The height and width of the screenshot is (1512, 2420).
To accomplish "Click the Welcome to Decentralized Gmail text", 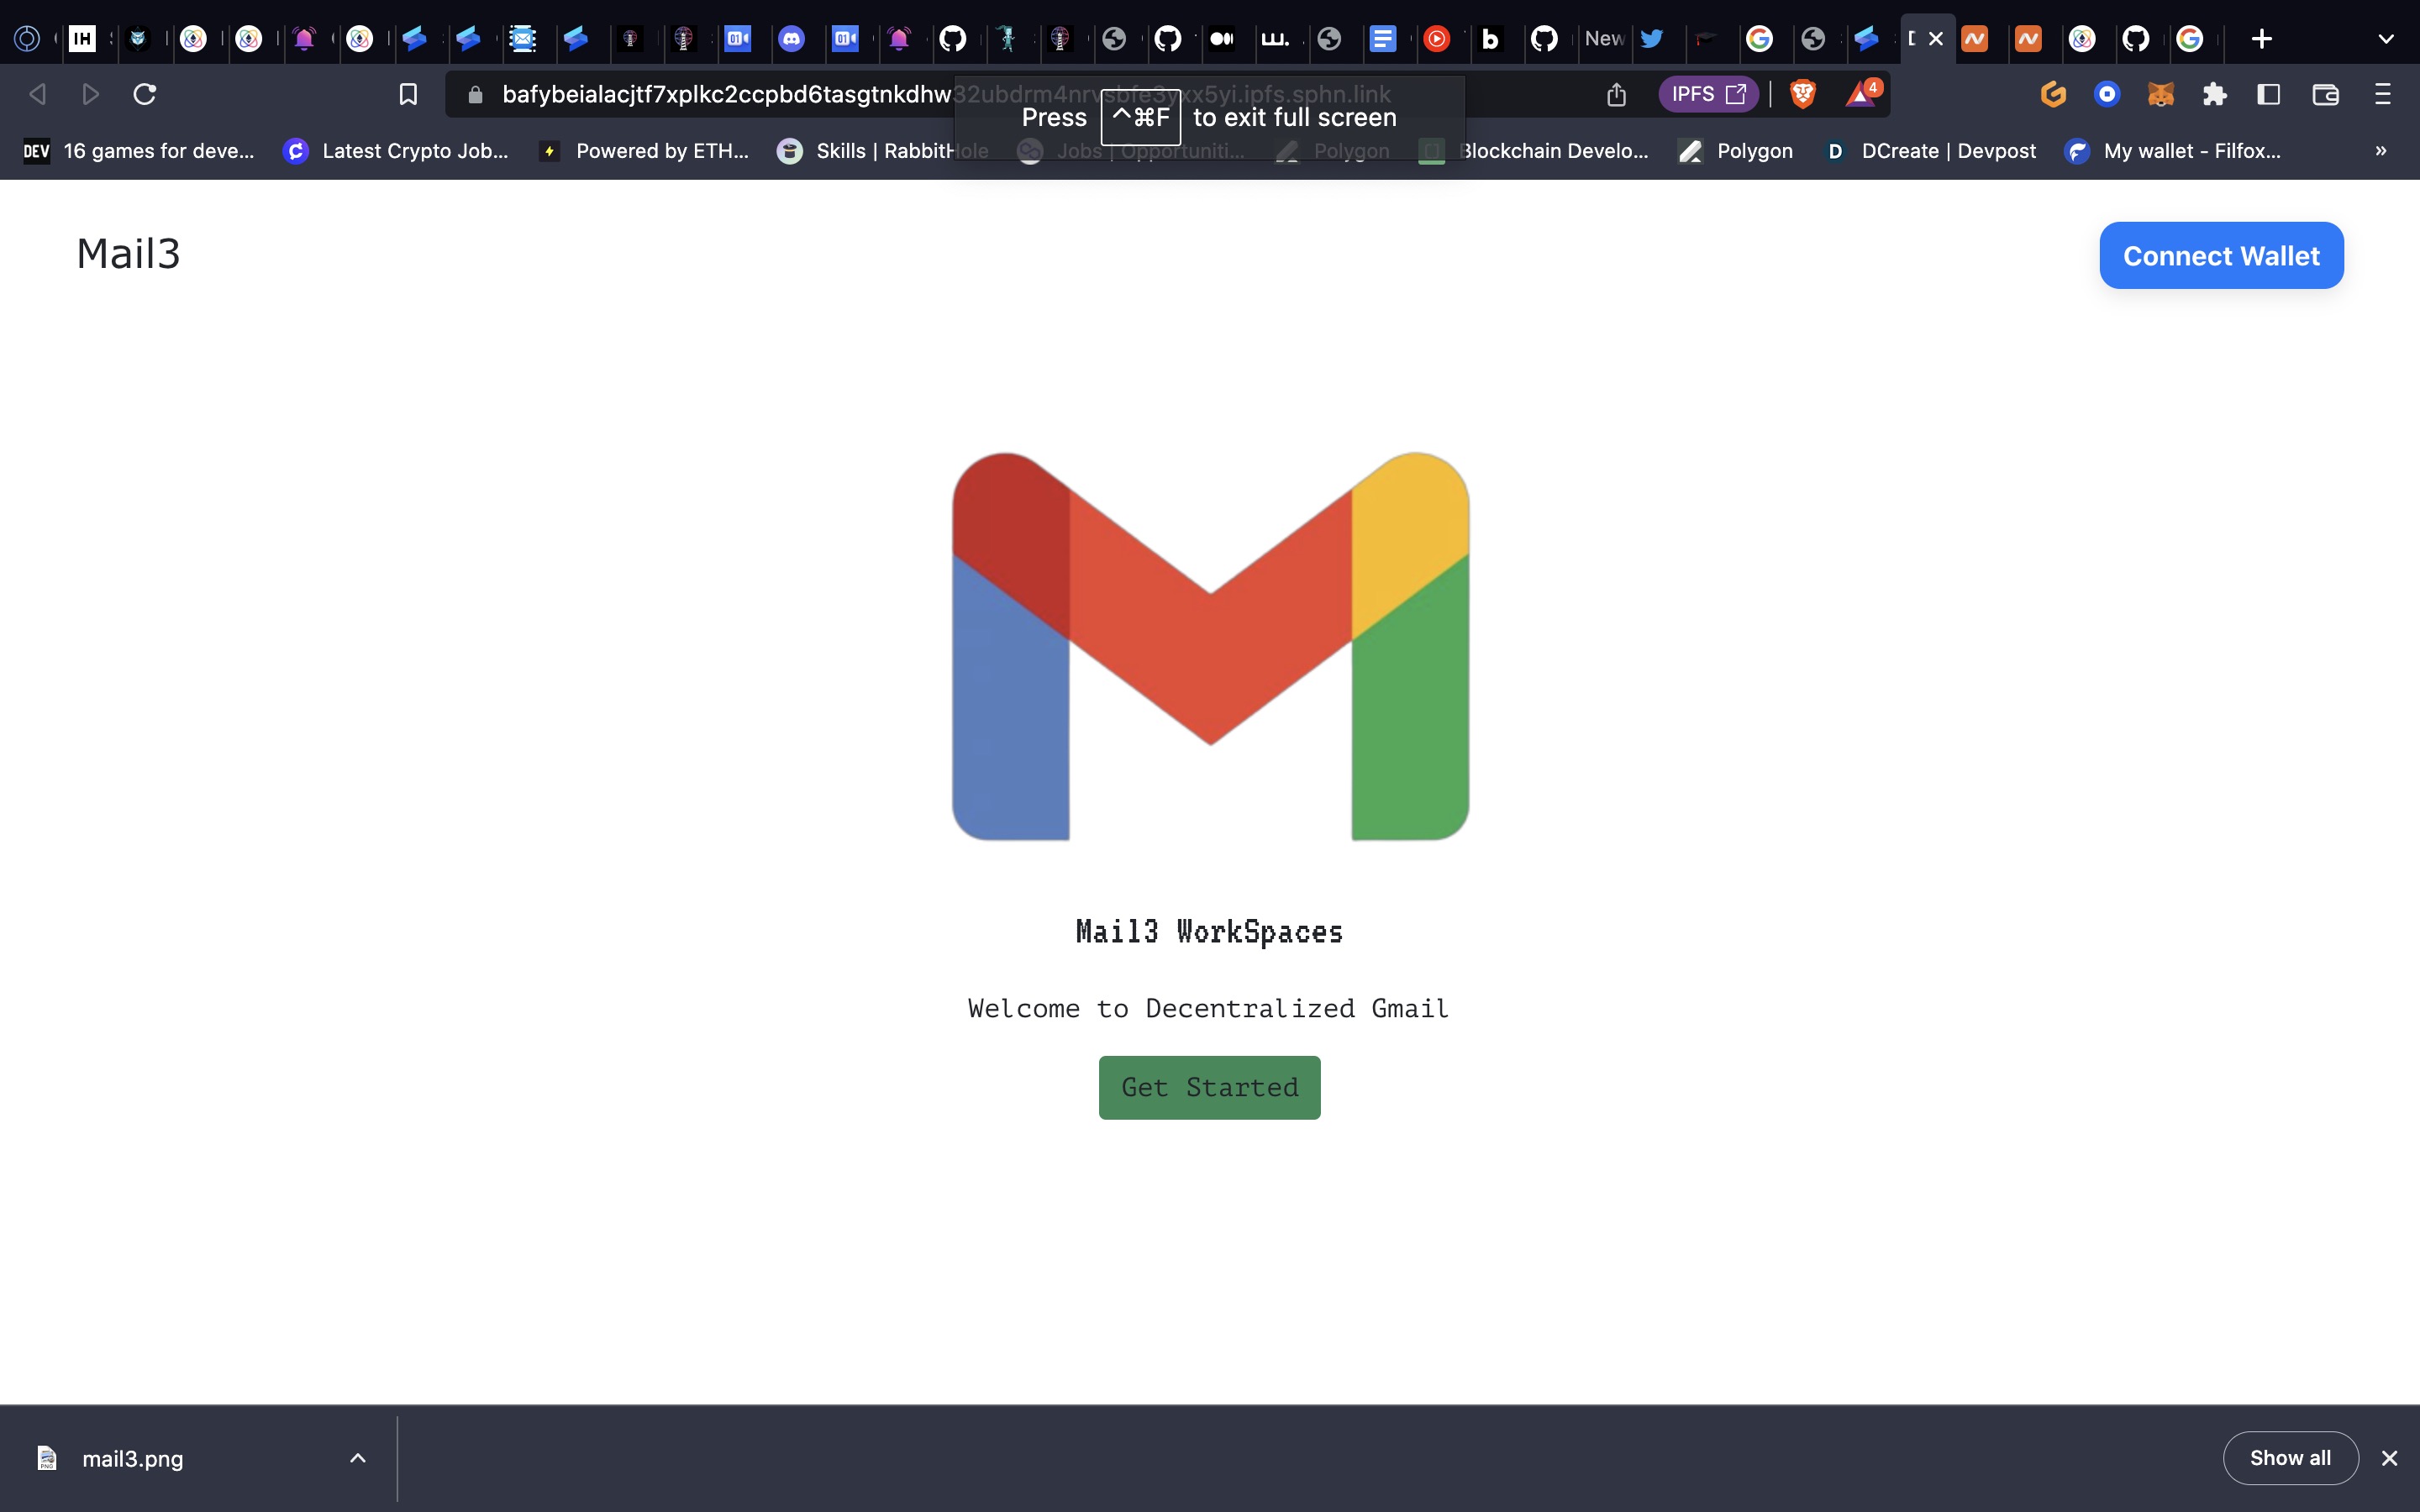I will tap(1208, 1008).
